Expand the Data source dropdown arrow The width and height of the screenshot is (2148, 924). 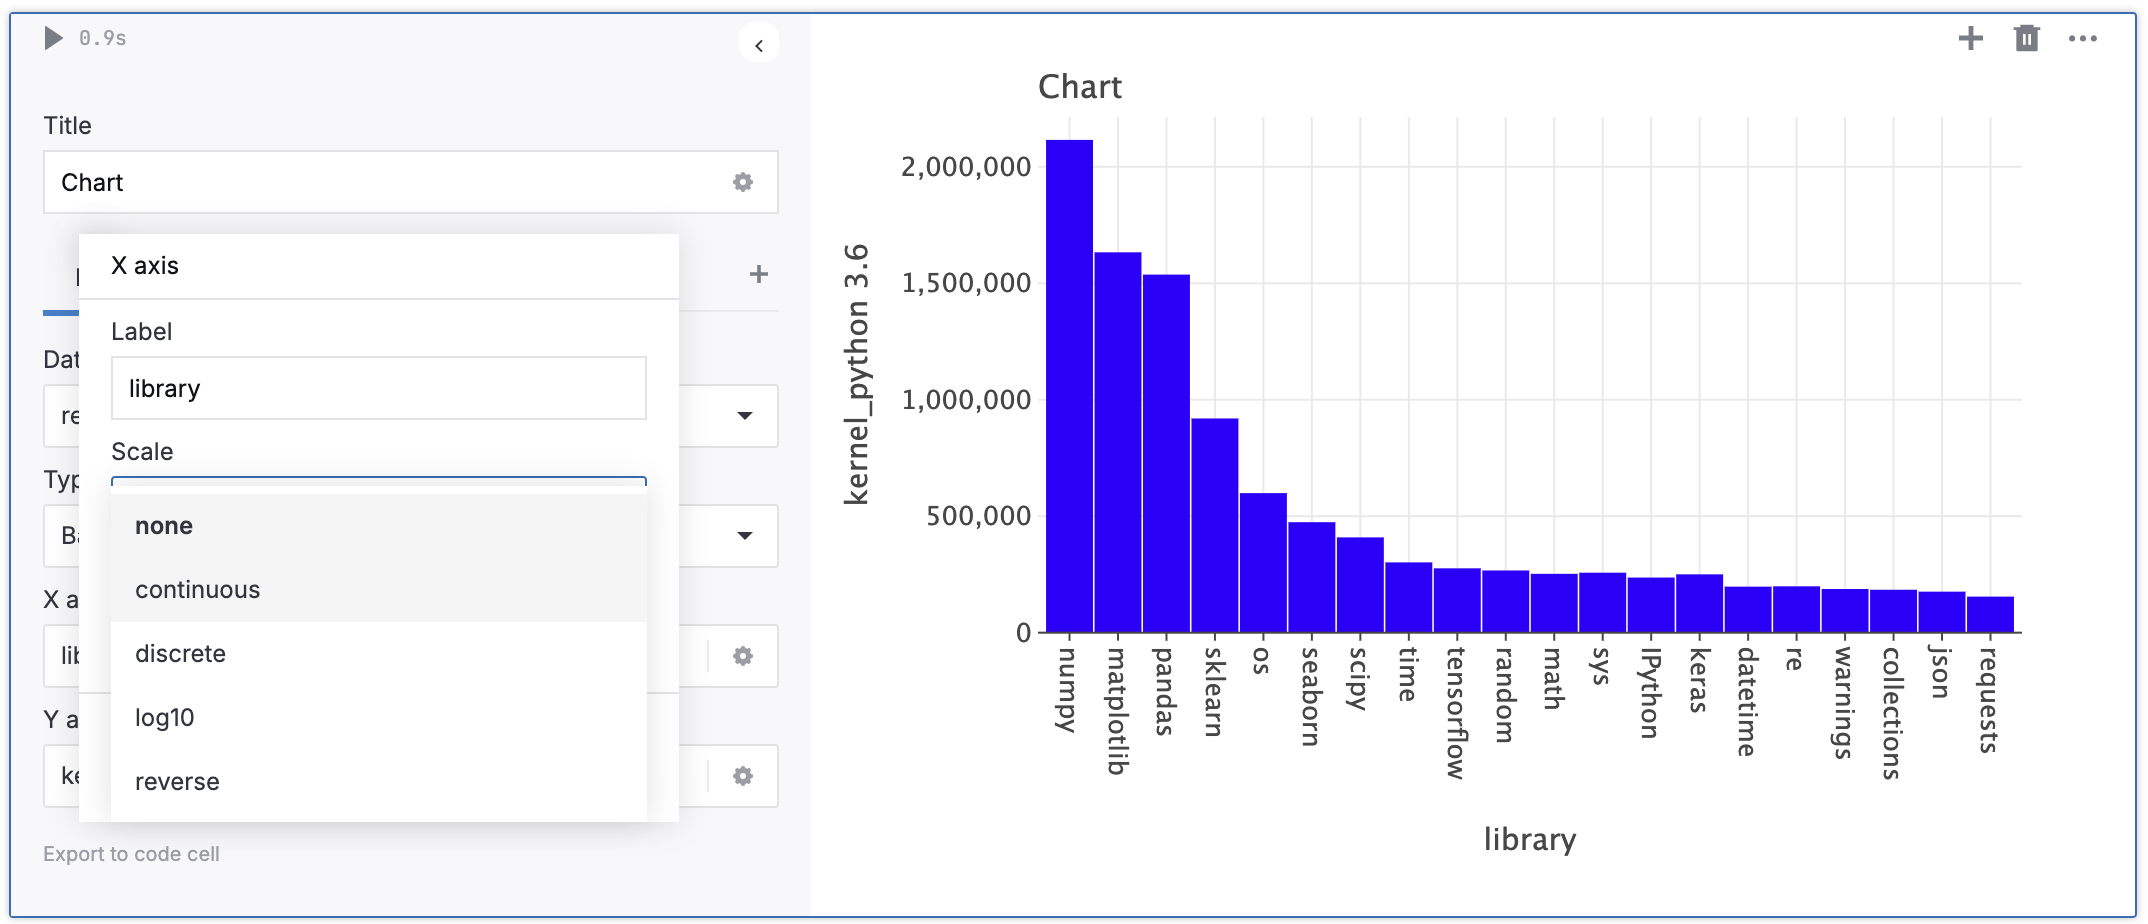click(x=744, y=416)
